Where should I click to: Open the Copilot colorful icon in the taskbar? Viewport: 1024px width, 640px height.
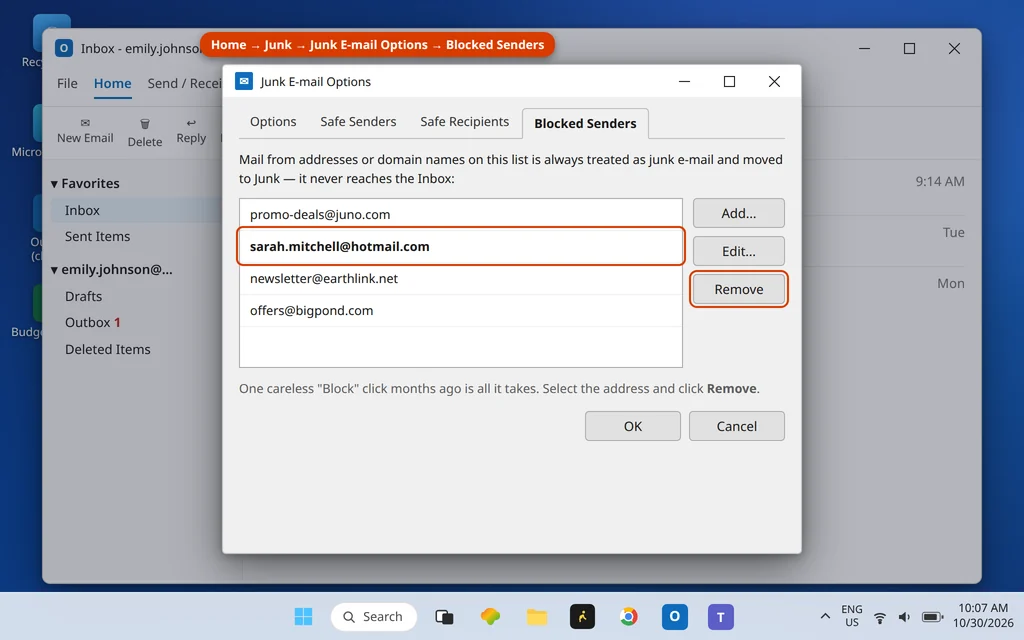click(490, 616)
